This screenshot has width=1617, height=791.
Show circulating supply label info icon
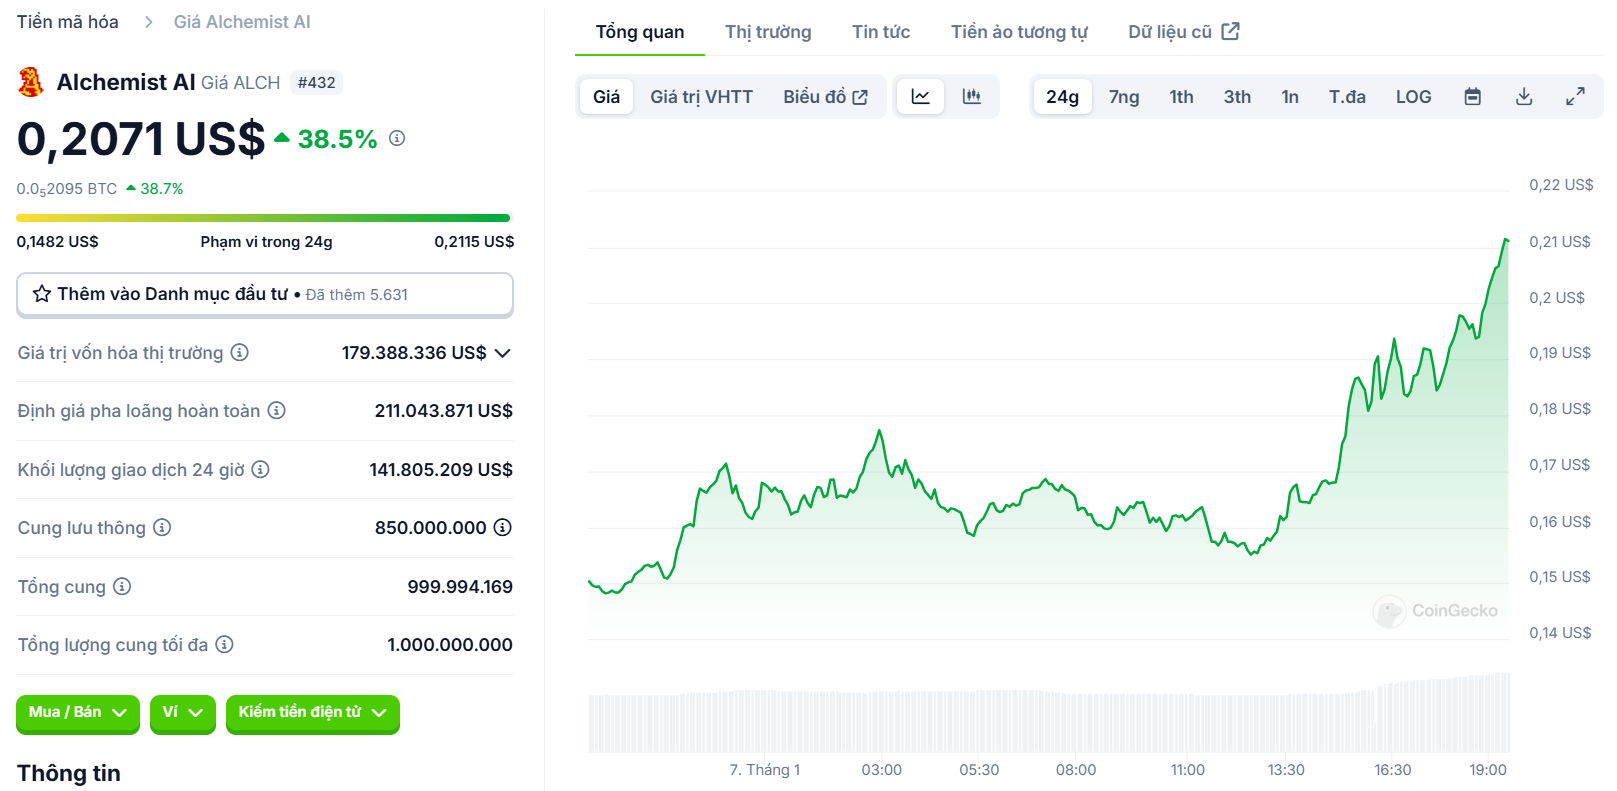click(162, 527)
